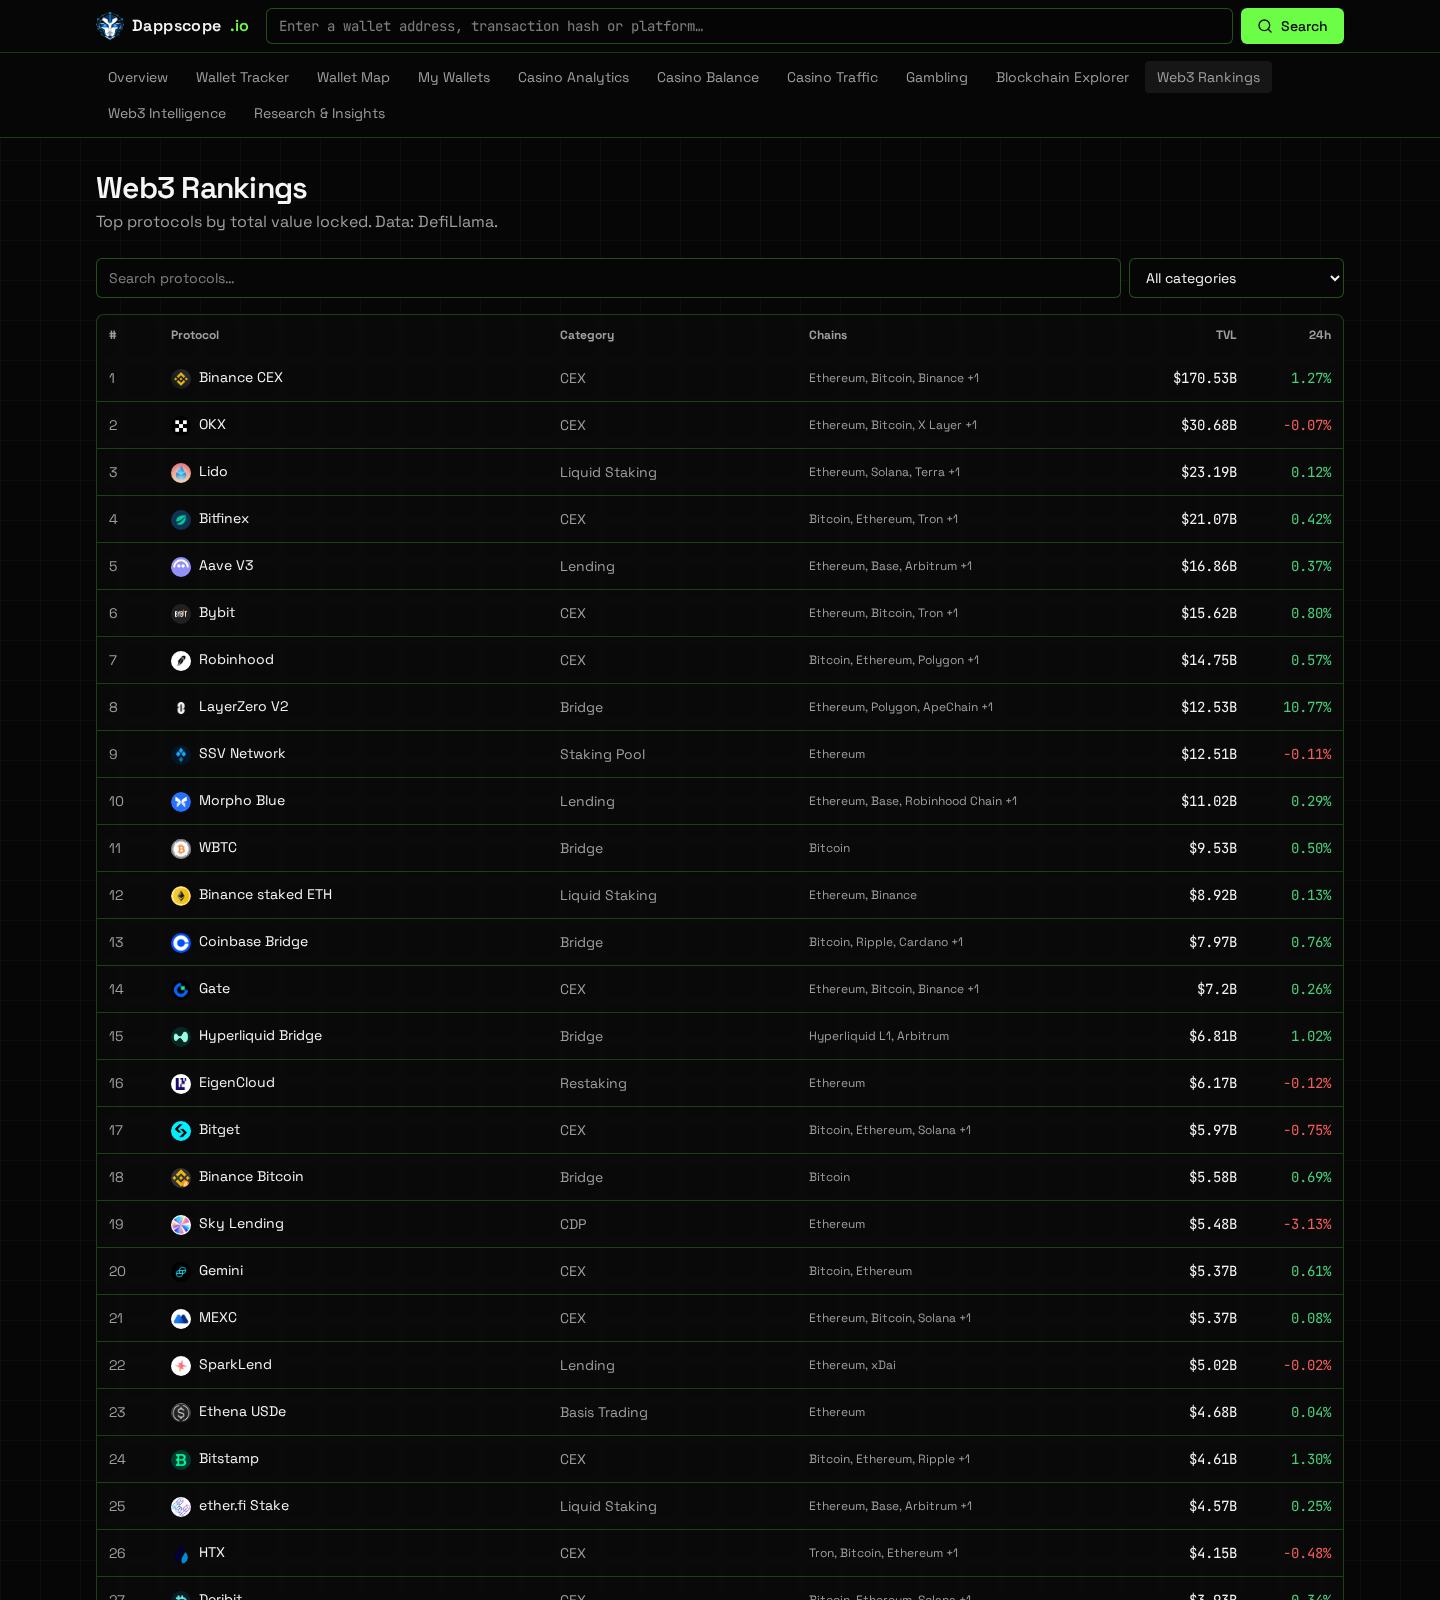Click the Lido protocol icon
The height and width of the screenshot is (1600, 1440).
tap(181, 473)
